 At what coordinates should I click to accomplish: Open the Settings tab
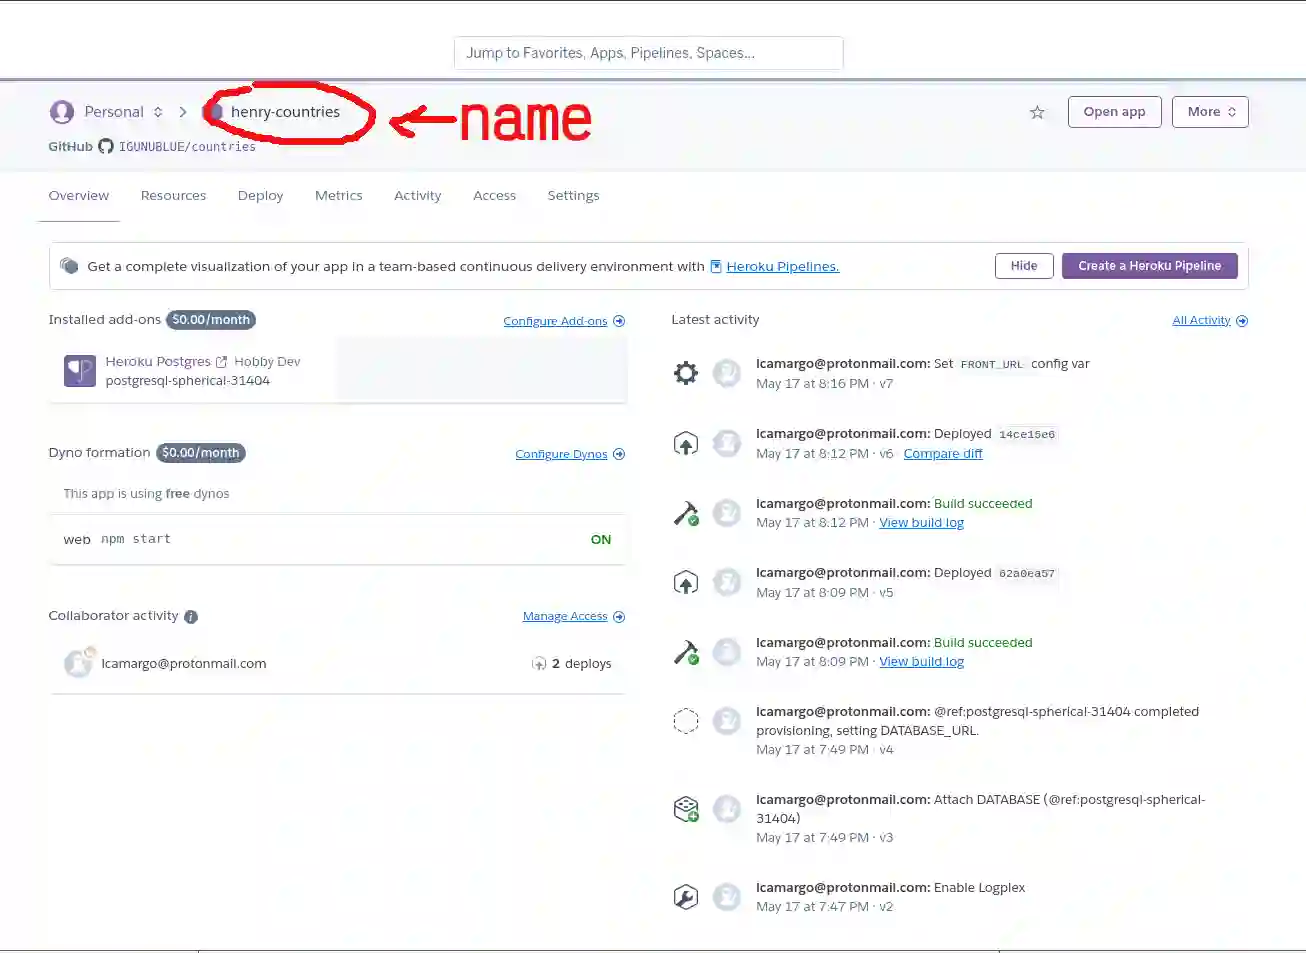pyautogui.click(x=574, y=196)
